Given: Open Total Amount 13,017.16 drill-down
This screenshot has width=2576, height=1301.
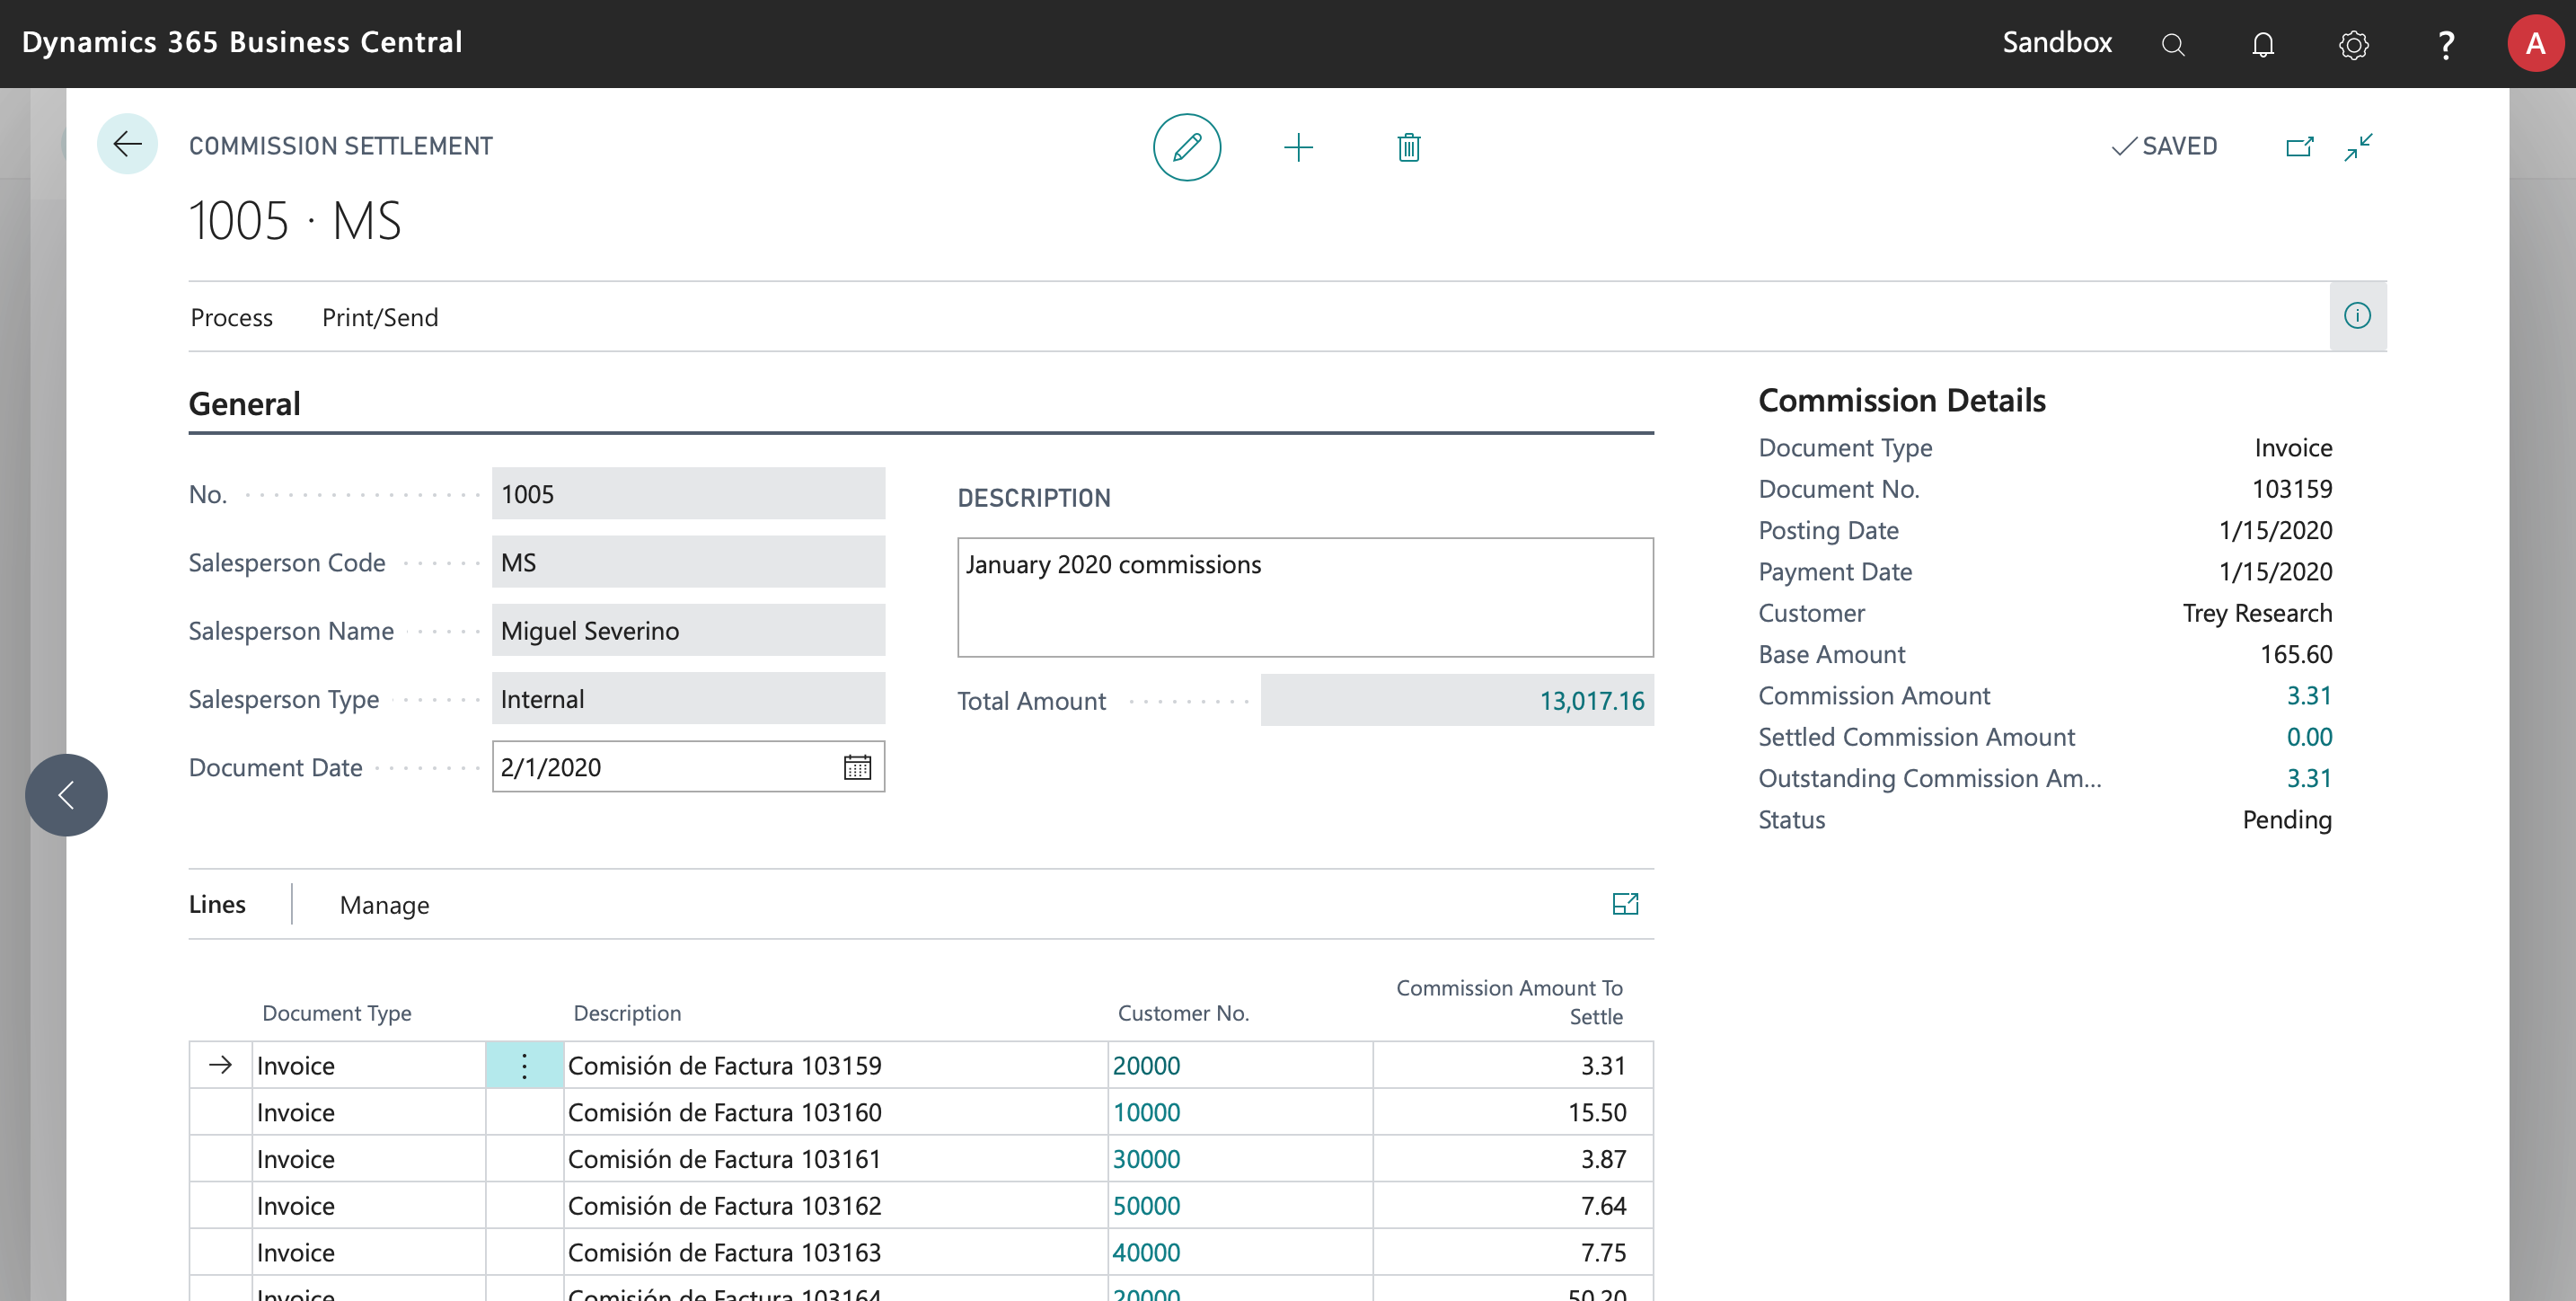Looking at the screenshot, I should pyautogui.click(x=1591, y=700).
